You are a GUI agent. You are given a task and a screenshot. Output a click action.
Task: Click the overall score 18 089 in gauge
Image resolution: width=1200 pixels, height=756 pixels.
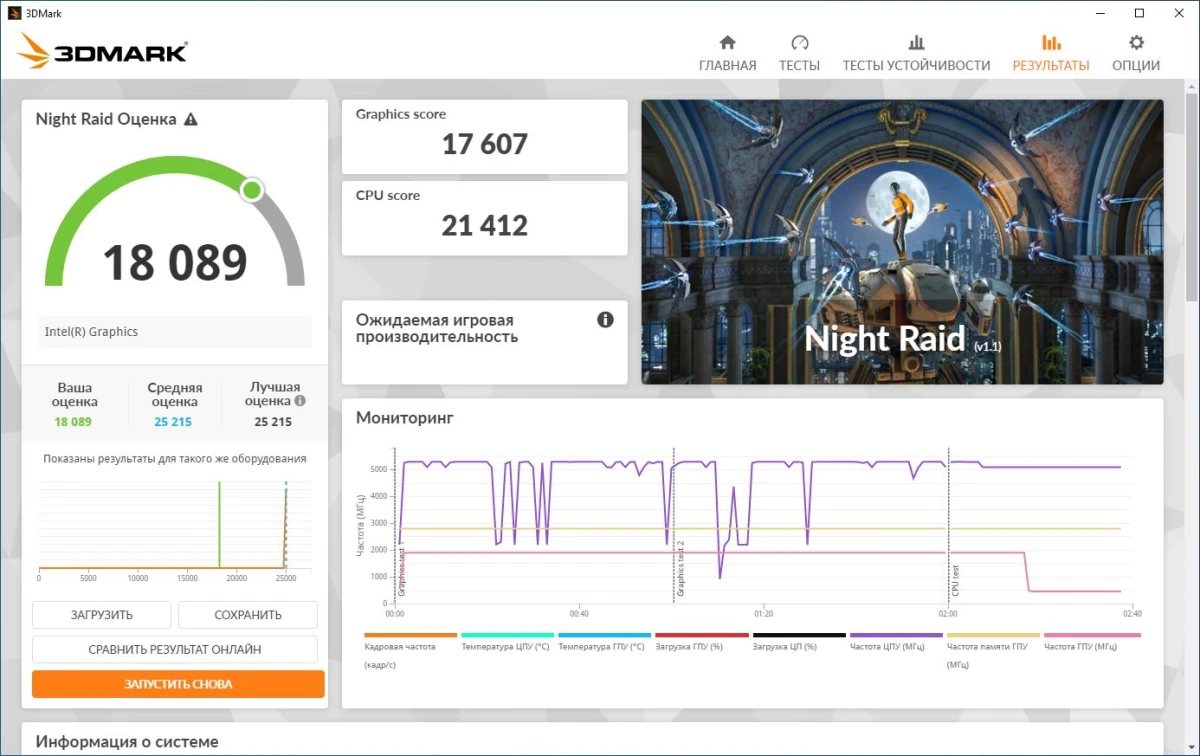click(x=175, y=262)
